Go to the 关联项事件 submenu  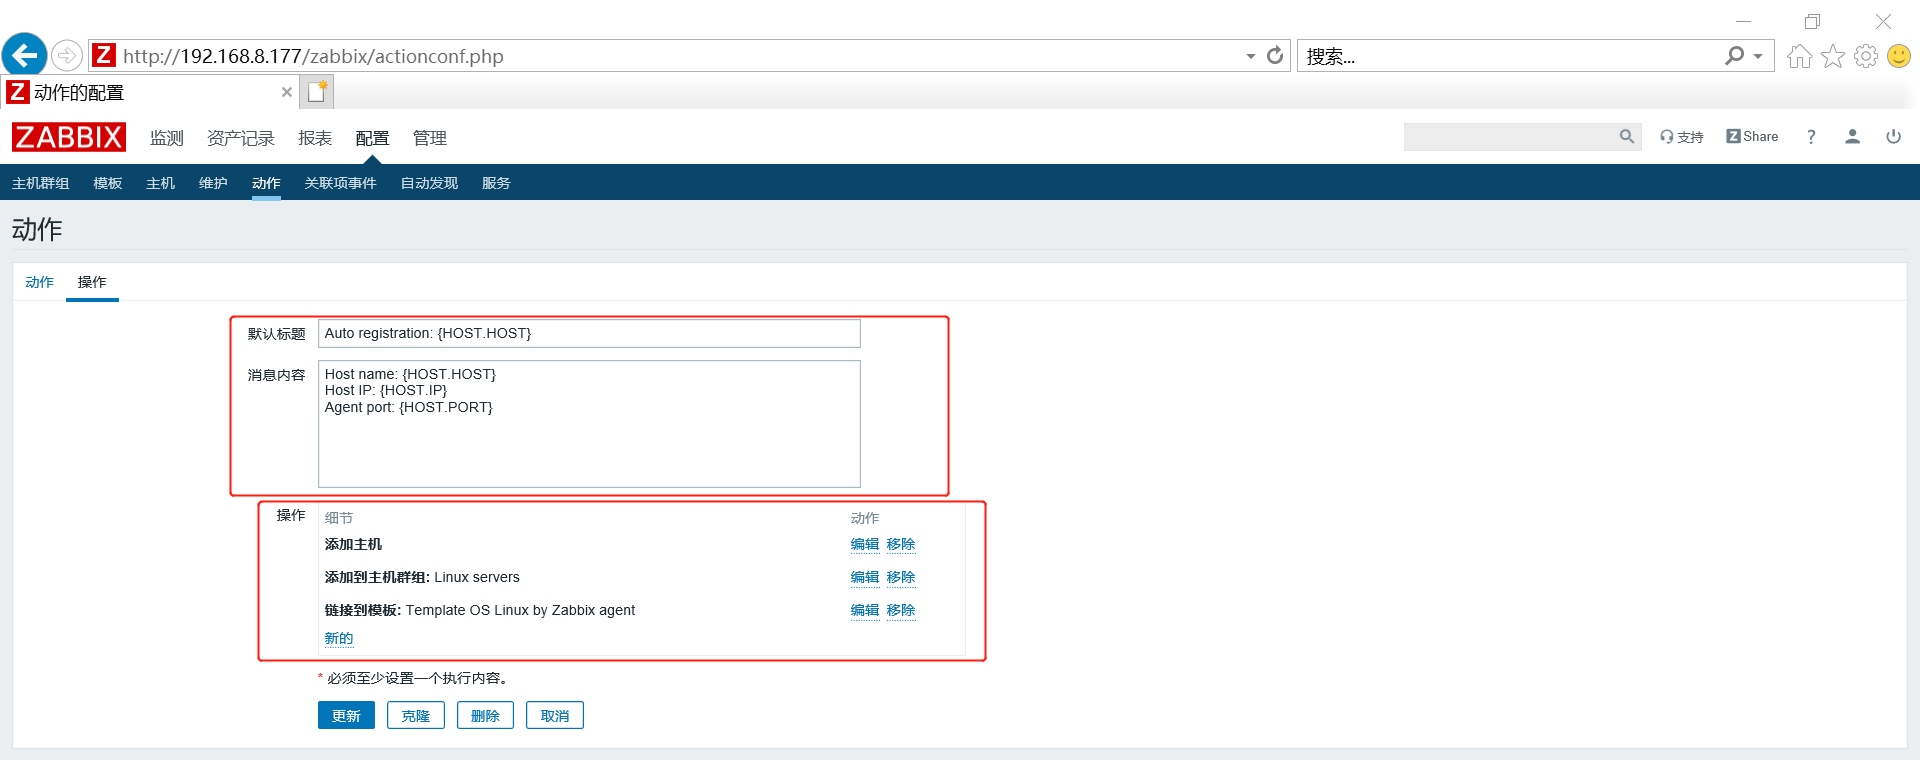(x=341, y=183)
